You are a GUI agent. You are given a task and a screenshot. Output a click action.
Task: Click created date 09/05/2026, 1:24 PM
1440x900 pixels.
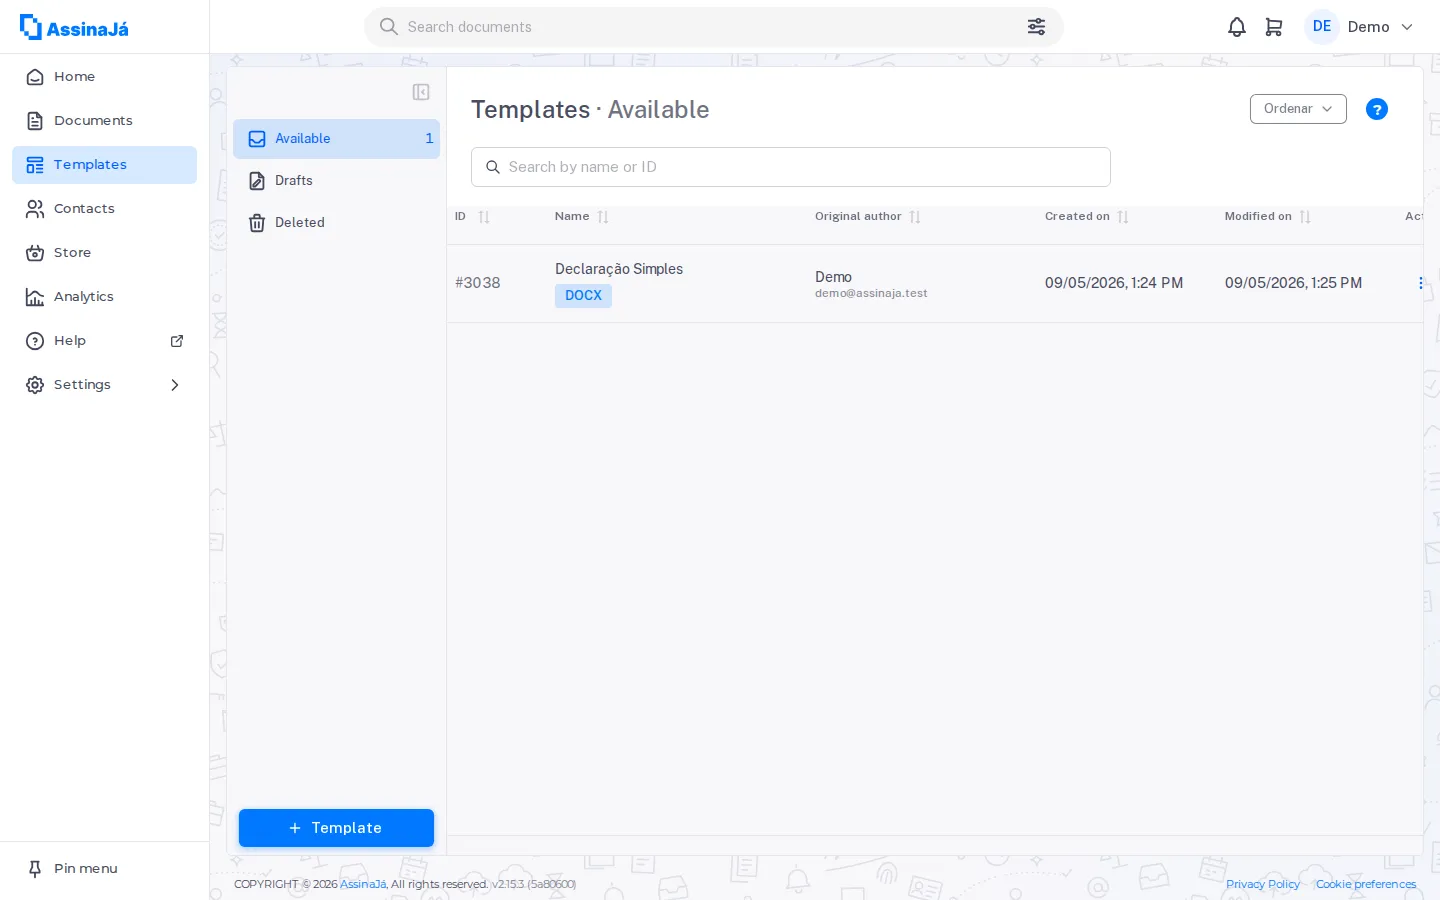click(x=1114, y=283)
